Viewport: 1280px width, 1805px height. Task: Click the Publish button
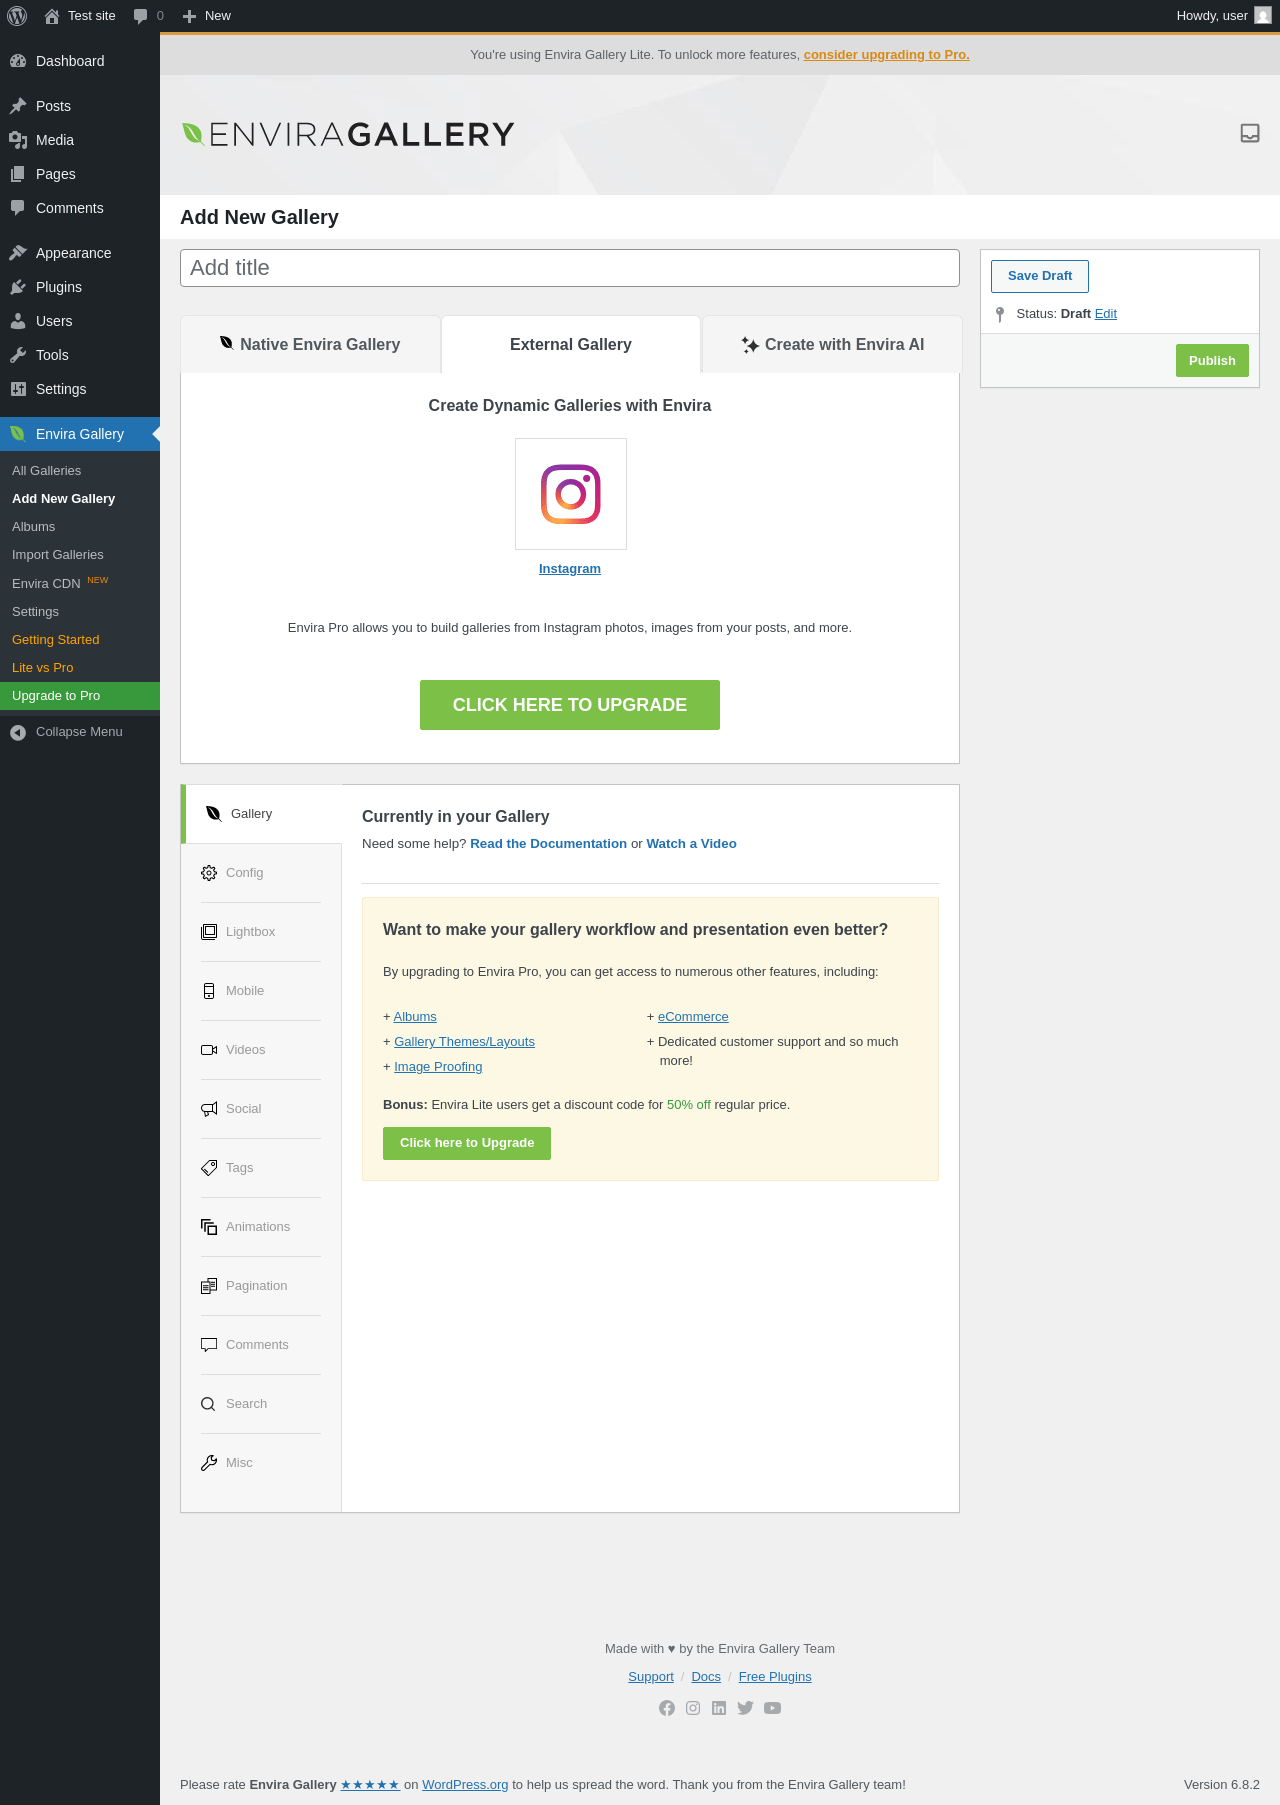point(1212,361)
